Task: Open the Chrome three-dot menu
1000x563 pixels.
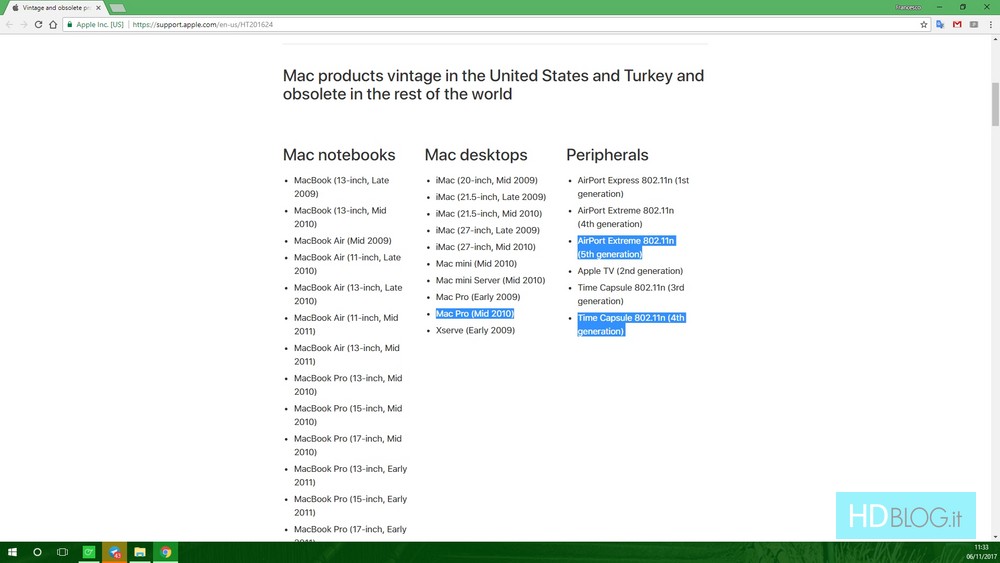Action: pos(990,24)
